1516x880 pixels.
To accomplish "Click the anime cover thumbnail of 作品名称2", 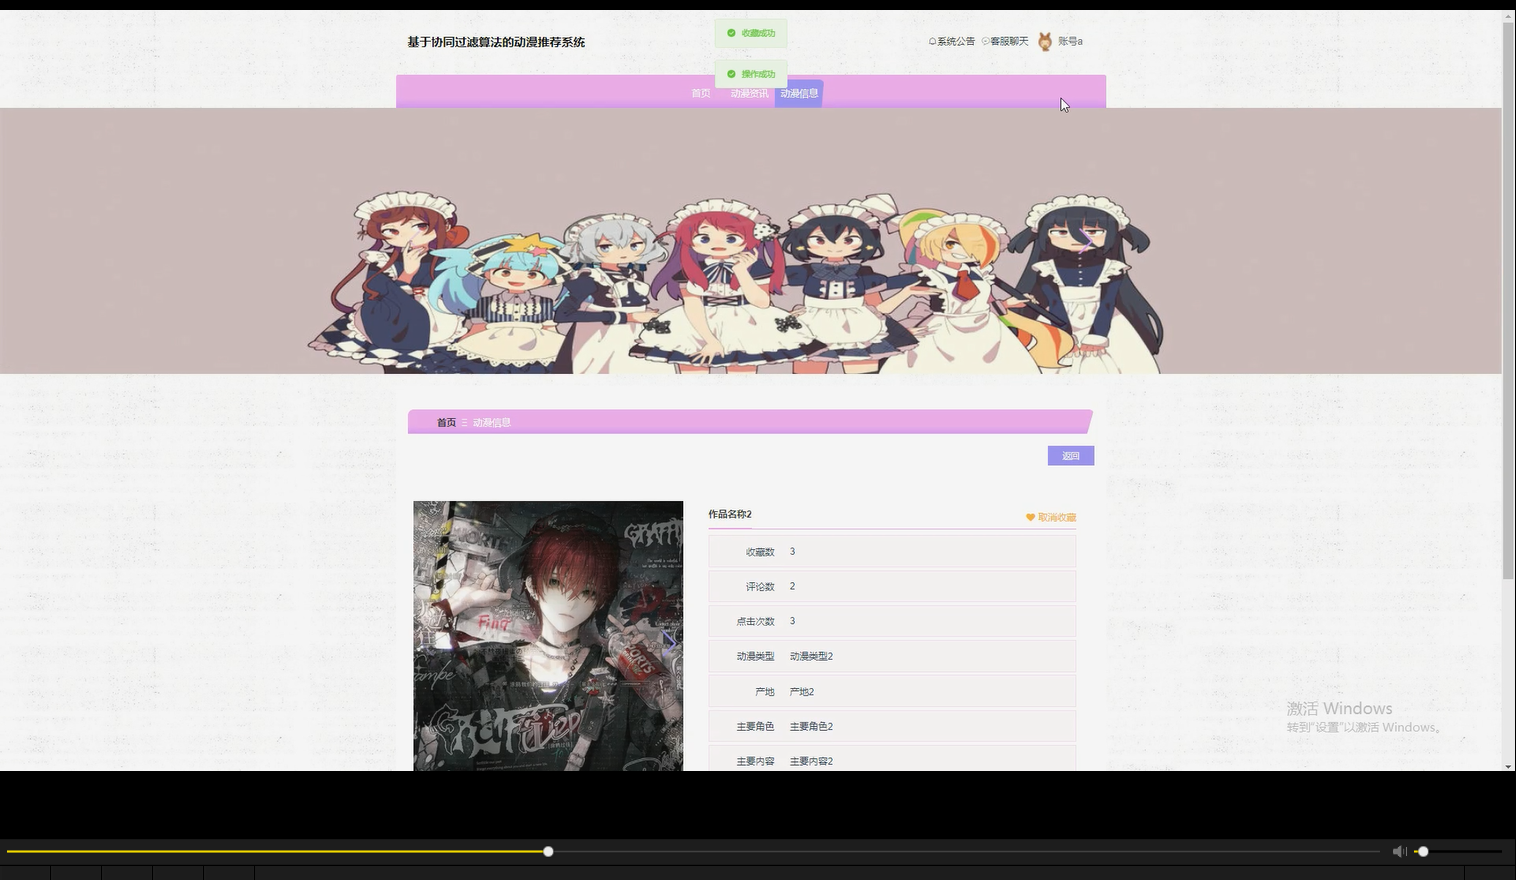I will [x=548, y=636].
